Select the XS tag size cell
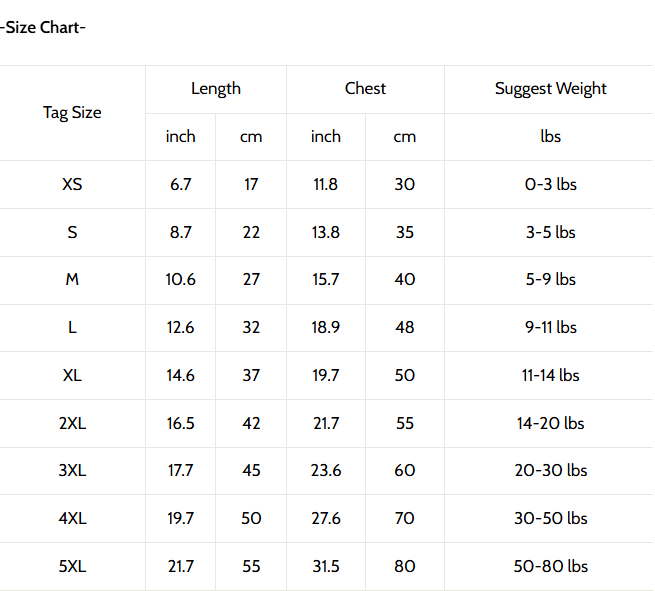Image resolution: width=655 pixels, height=591 pixels. click(72, 184)
